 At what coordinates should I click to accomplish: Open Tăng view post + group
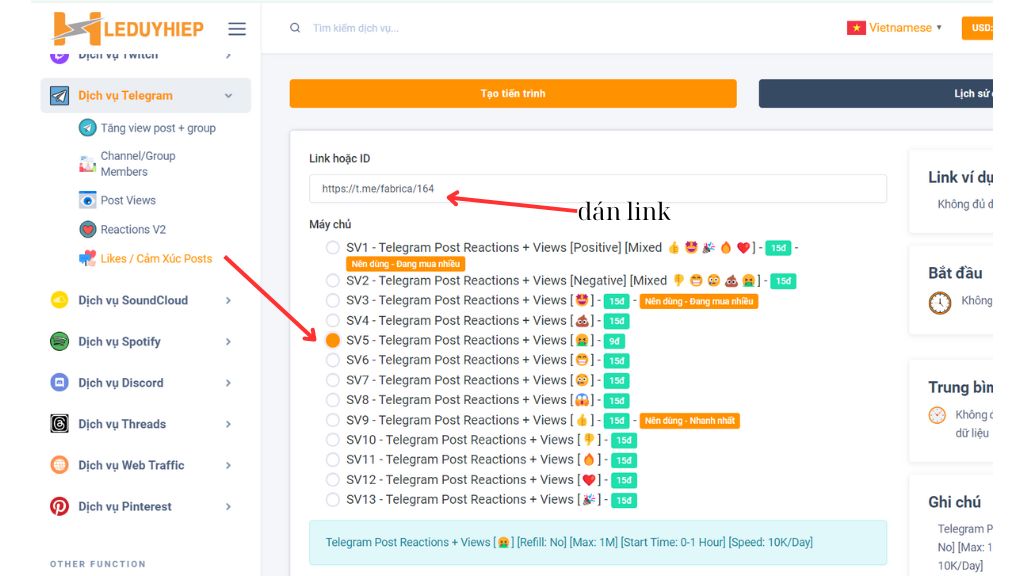pos(158,128)
